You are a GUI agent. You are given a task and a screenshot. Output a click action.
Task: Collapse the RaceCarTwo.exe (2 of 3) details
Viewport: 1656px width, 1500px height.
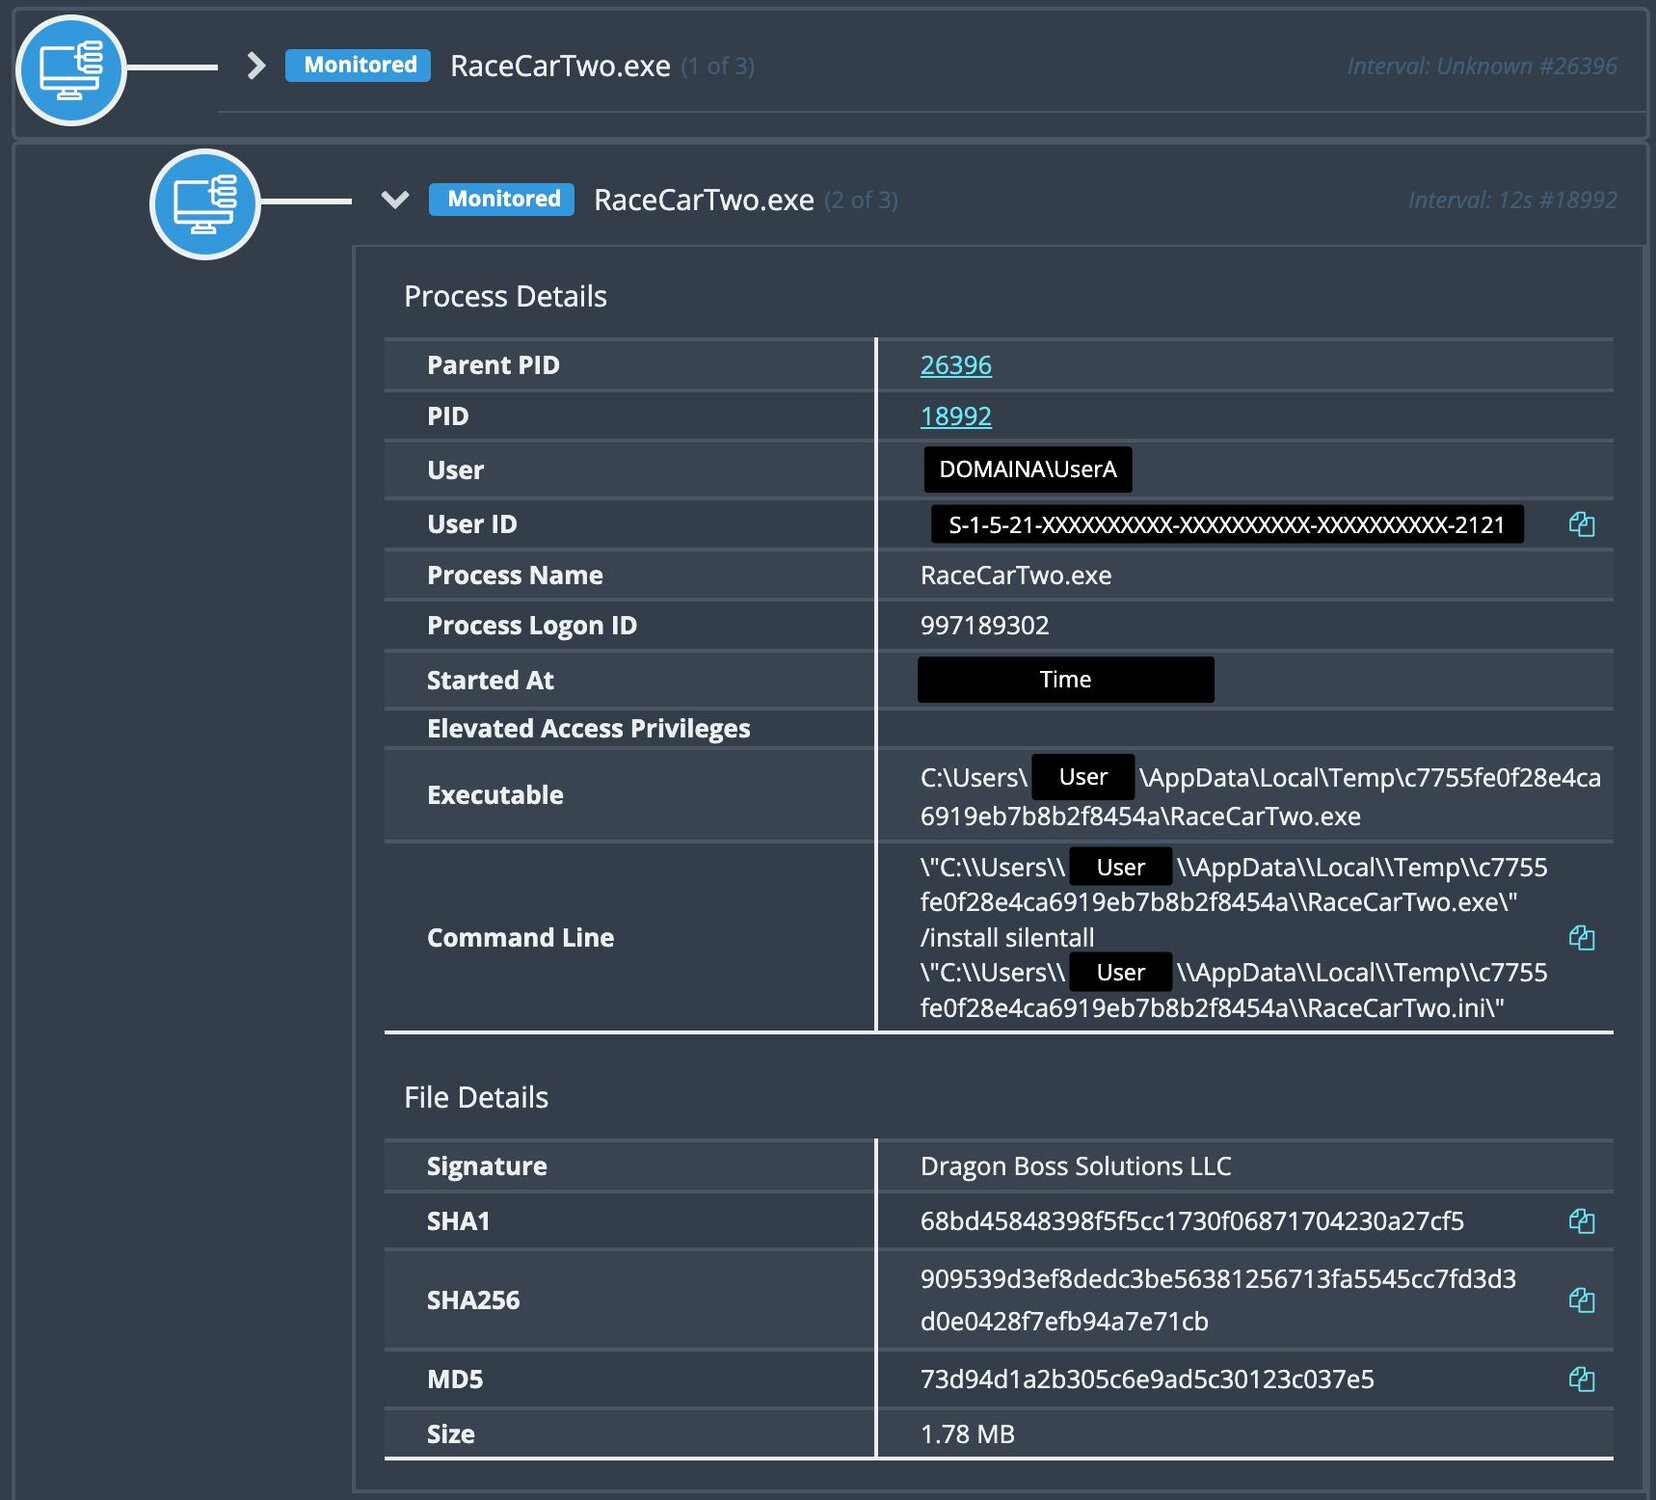(395, 200)
